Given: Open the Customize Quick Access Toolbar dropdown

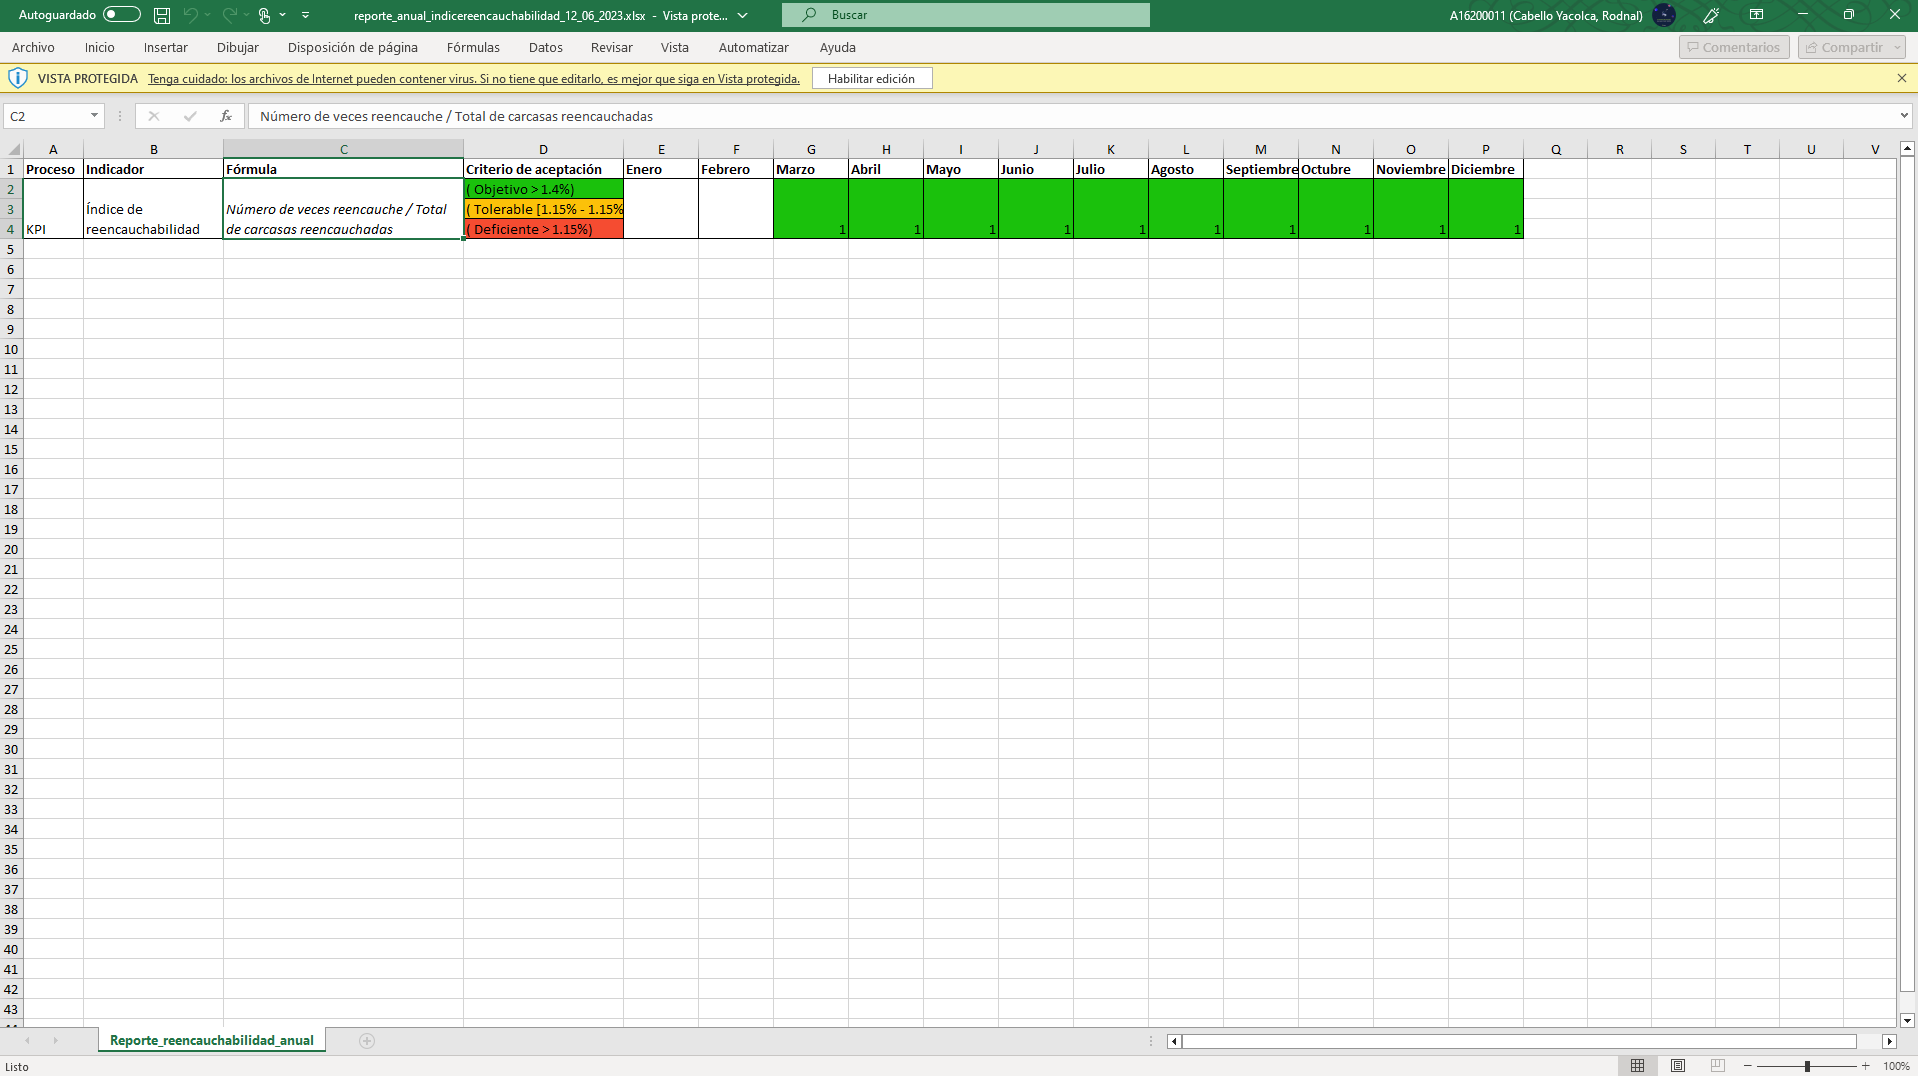Looking at the screenshot, I should (305, 15).
